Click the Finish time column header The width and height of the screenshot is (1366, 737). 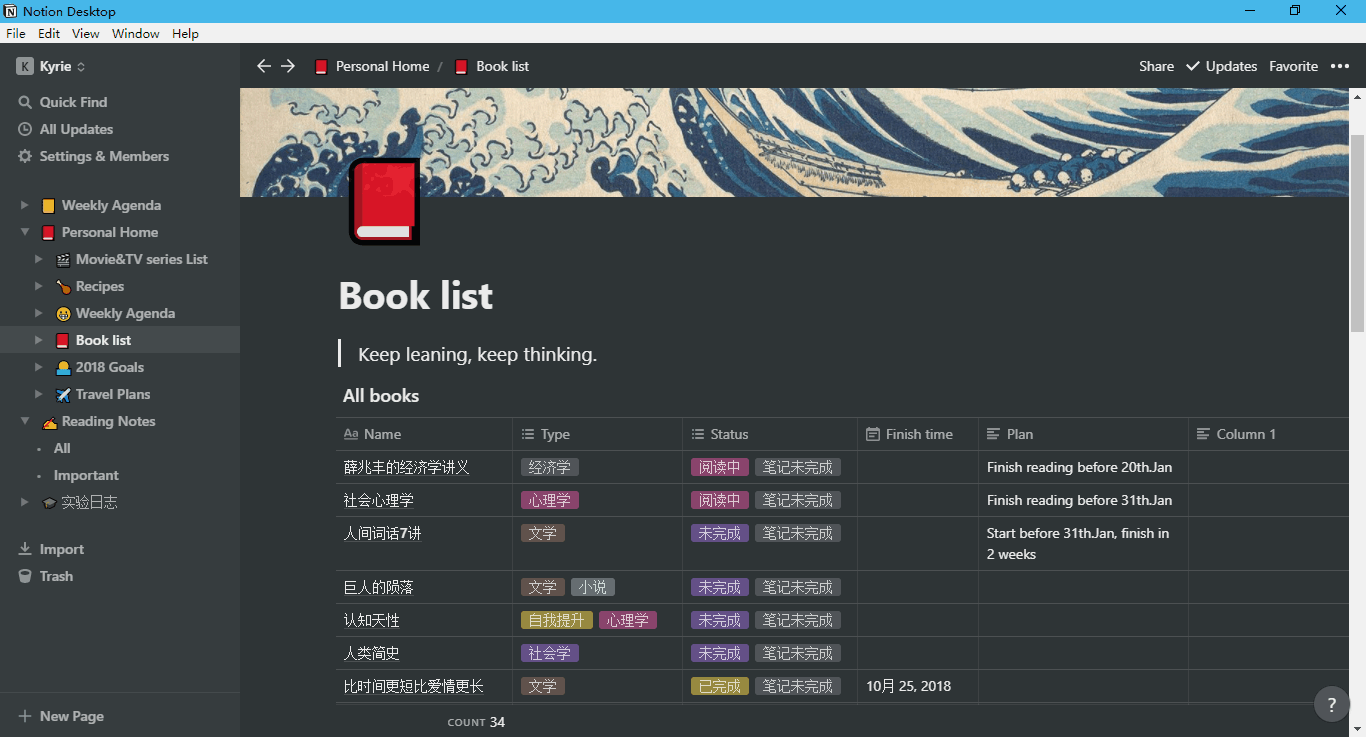[918, 434]
